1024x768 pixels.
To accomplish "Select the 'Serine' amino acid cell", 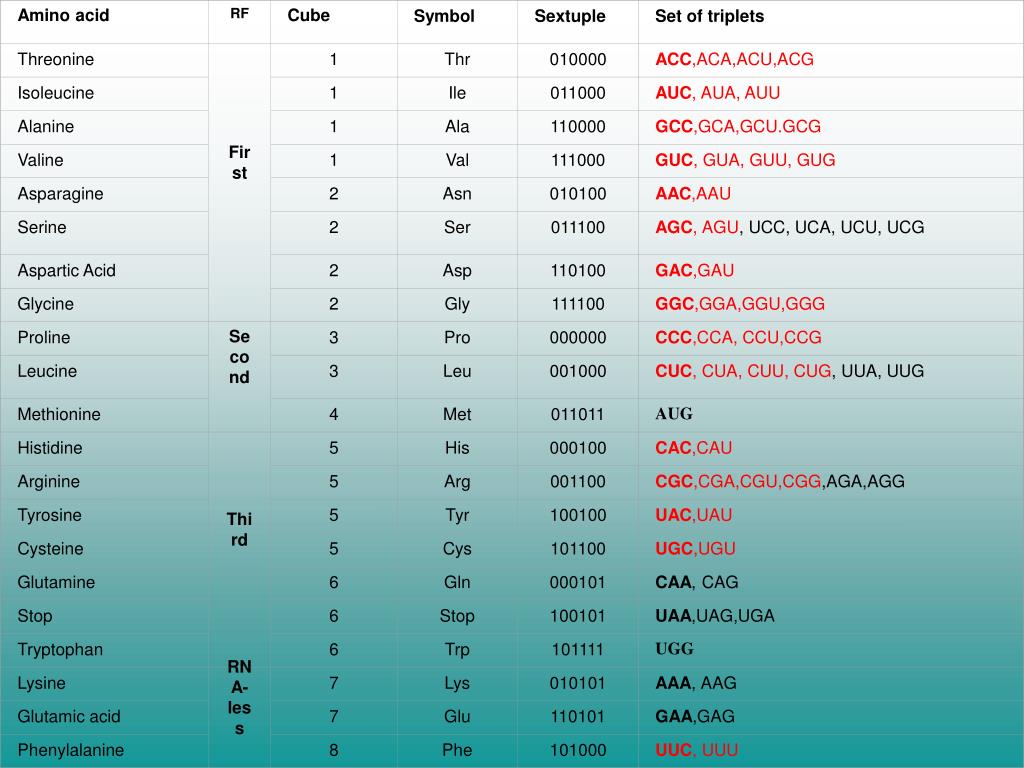I will point(42,227).
